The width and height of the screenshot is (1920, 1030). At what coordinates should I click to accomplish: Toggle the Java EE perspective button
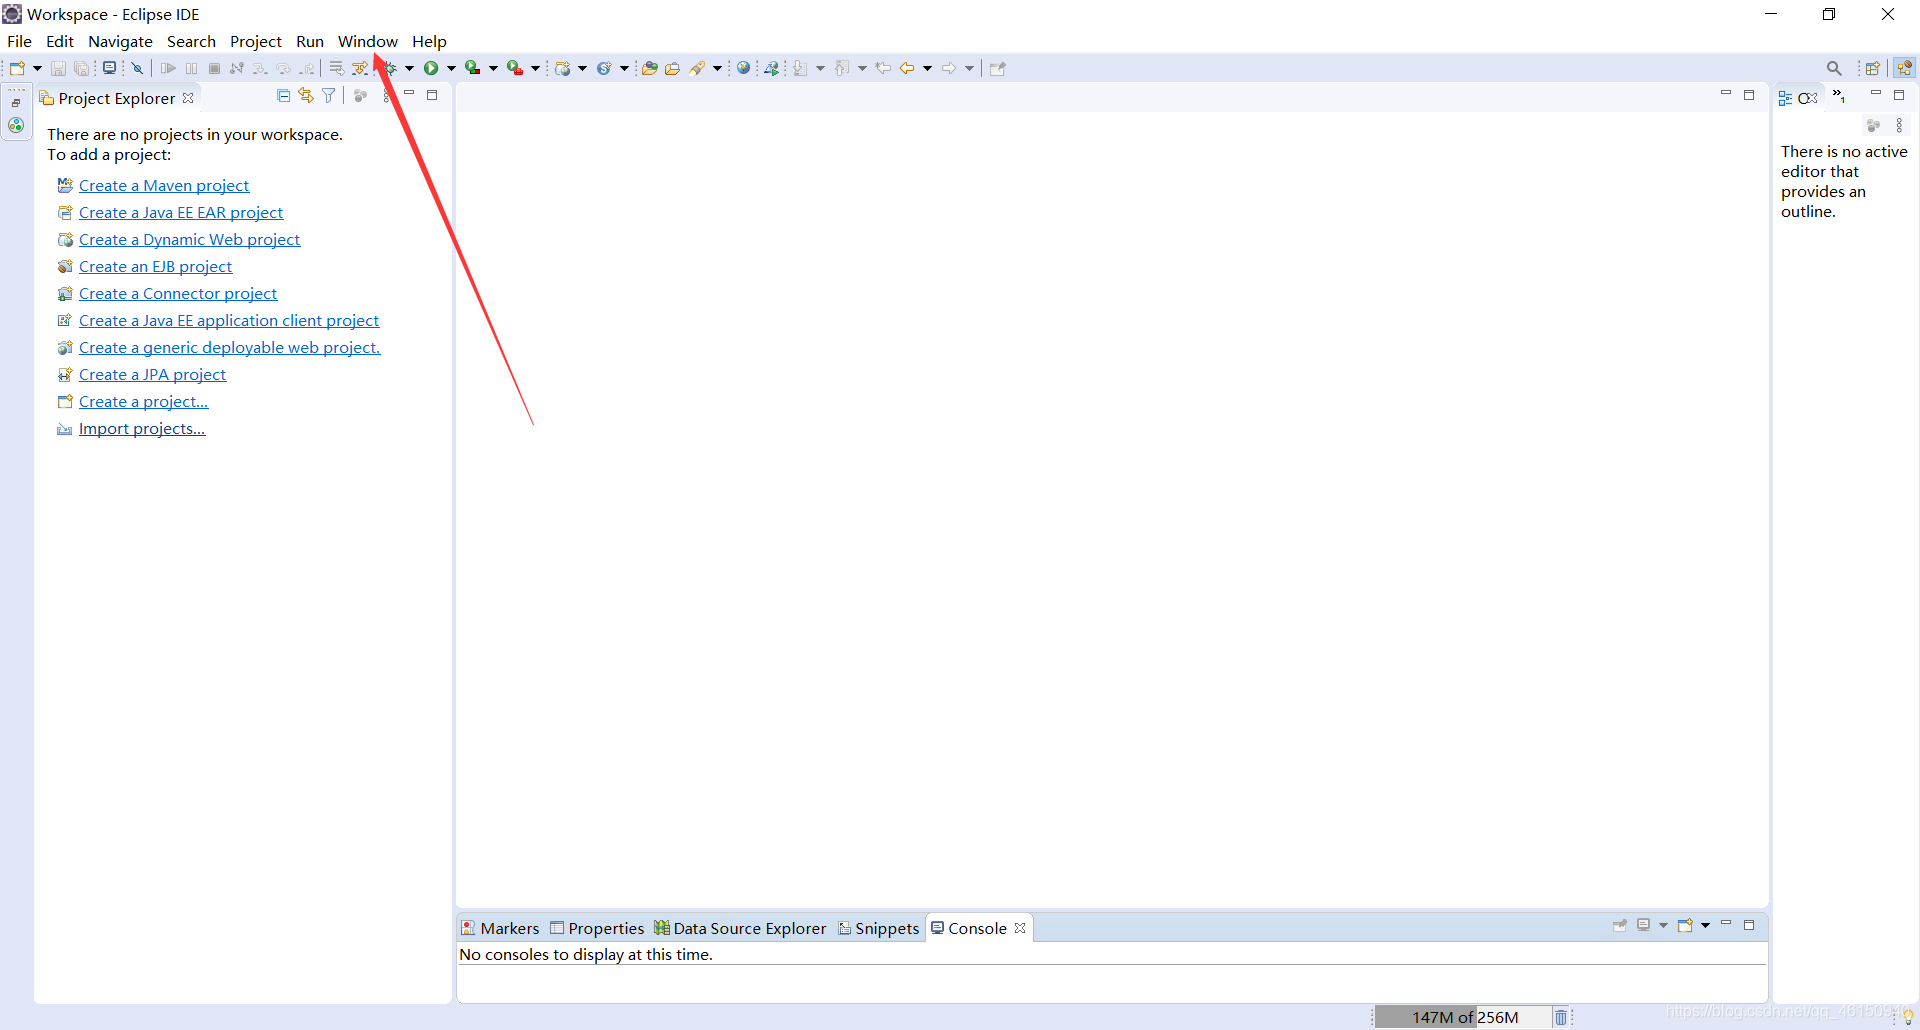coord(1904,68)
